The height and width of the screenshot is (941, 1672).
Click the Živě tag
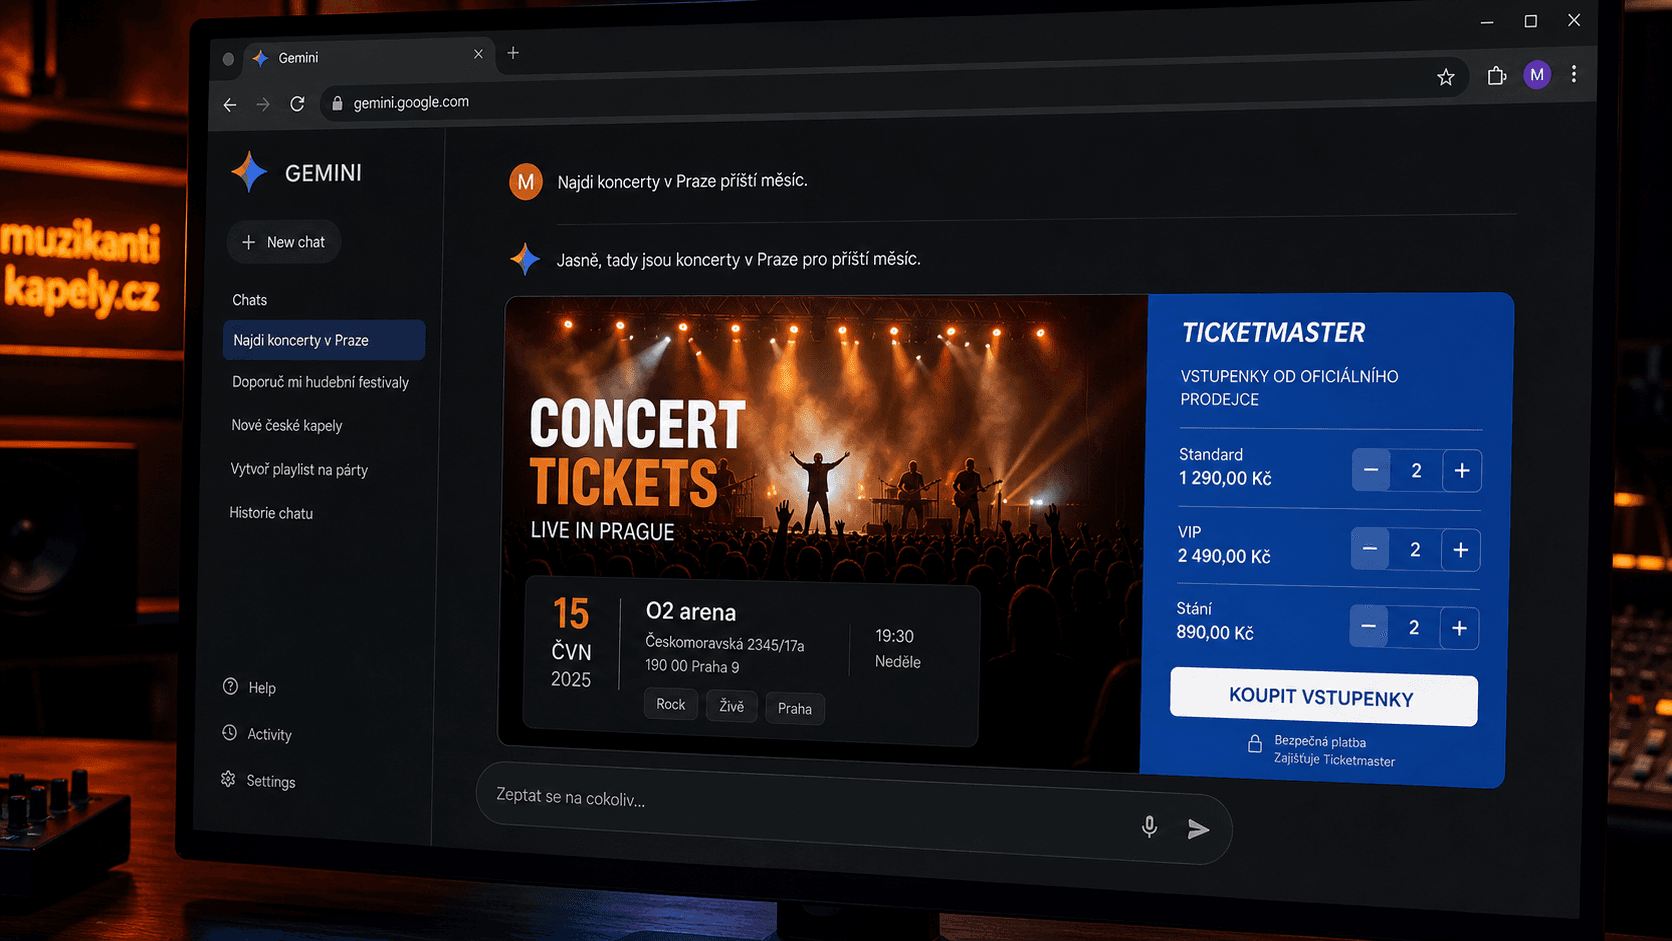point(732,706)
